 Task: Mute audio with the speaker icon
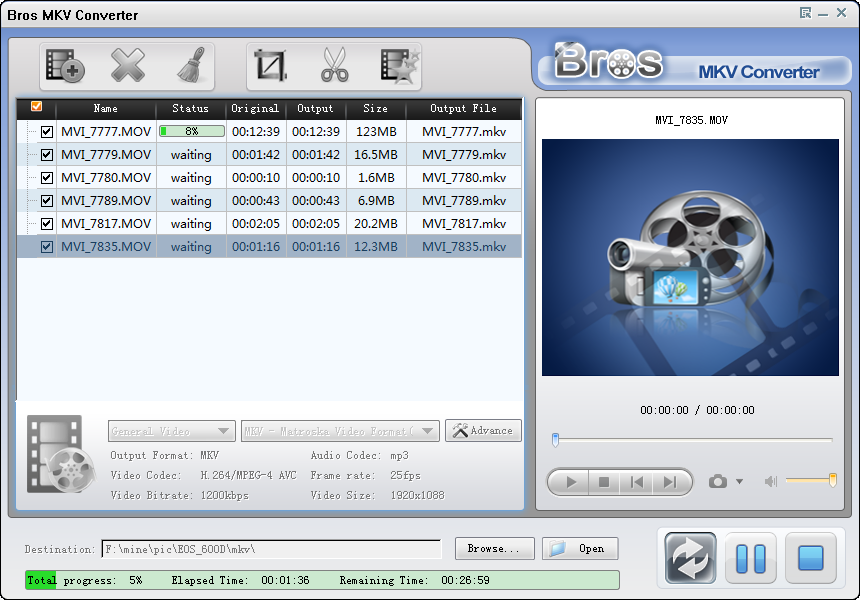(x=771, y=482)
